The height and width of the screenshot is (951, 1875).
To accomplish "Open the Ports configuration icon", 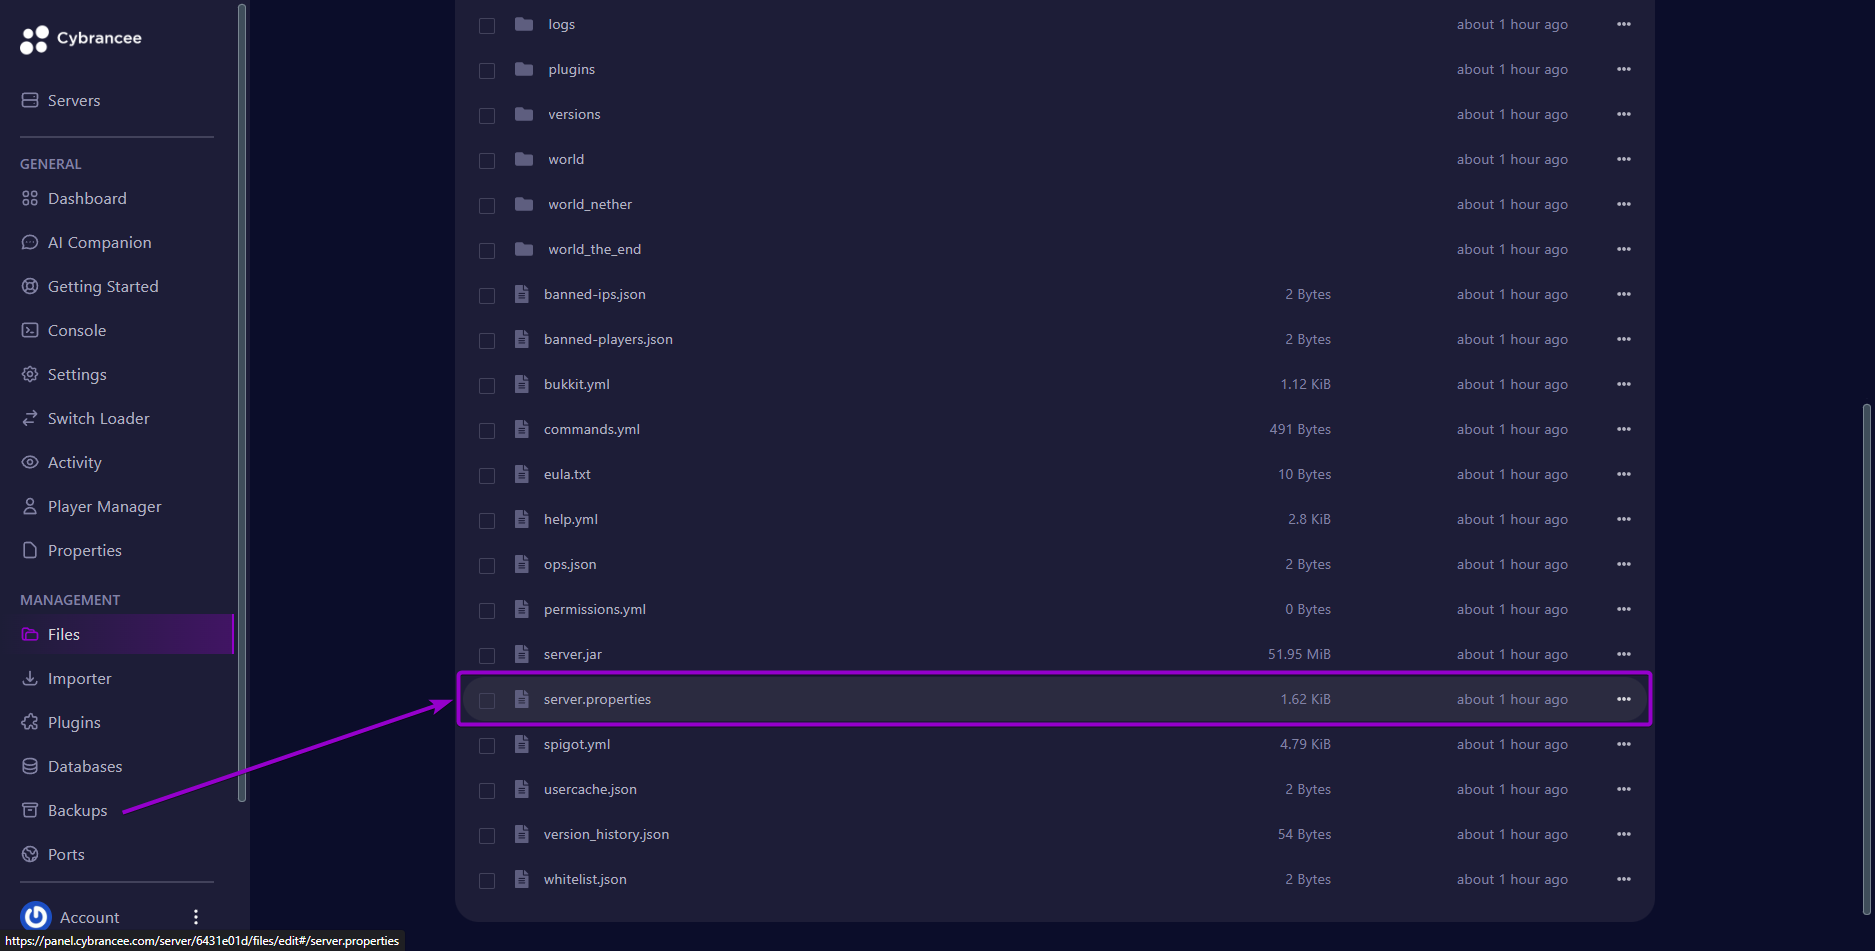I will pos(31,854).
